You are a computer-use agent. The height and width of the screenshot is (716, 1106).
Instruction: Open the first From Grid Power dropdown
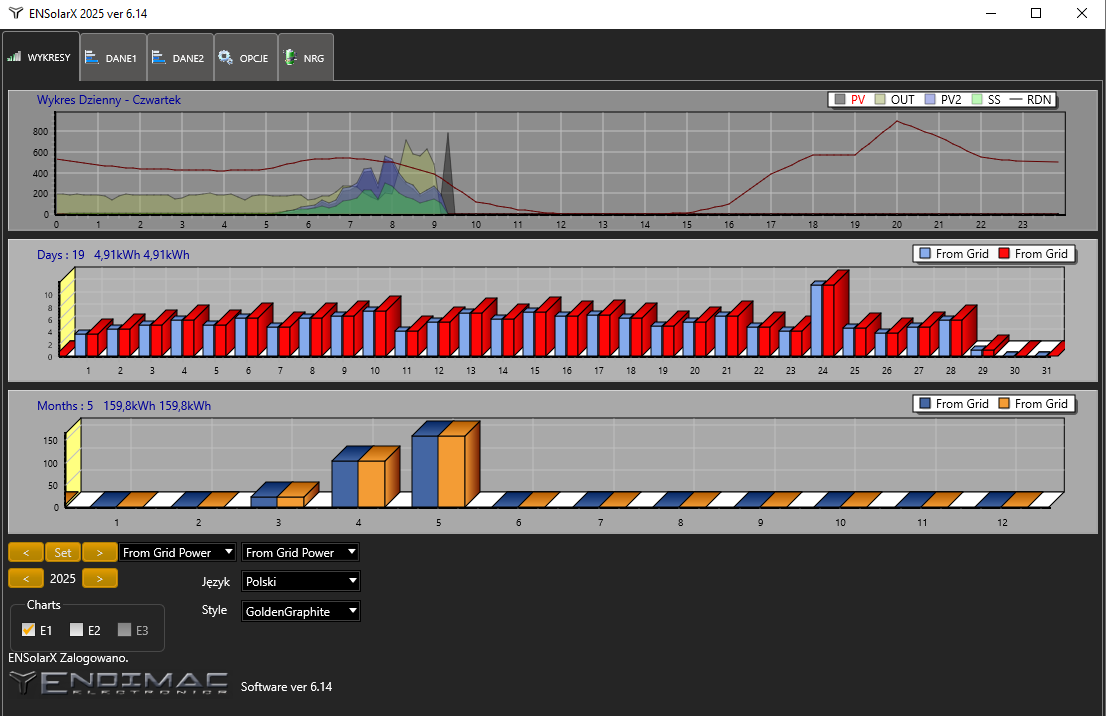pos(178,552)
